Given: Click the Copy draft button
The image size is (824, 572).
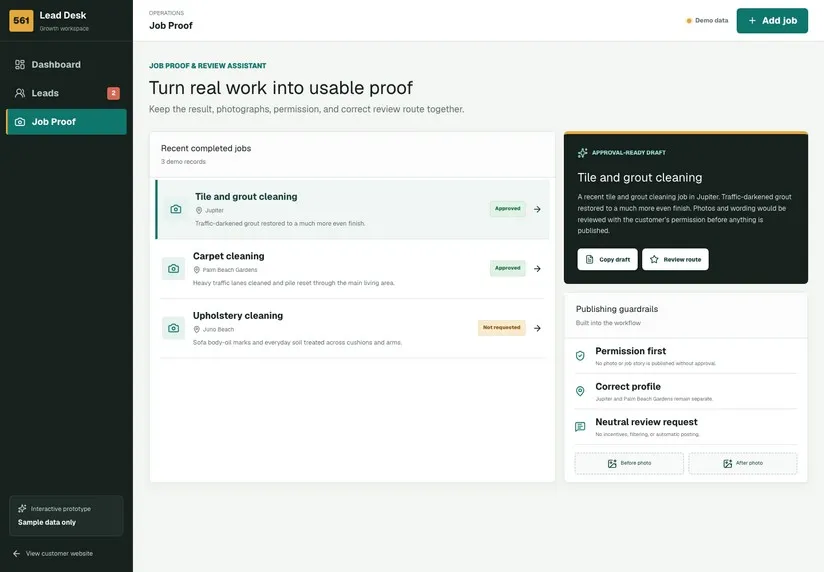Looking at the screenshot, I should click(607, 259).
